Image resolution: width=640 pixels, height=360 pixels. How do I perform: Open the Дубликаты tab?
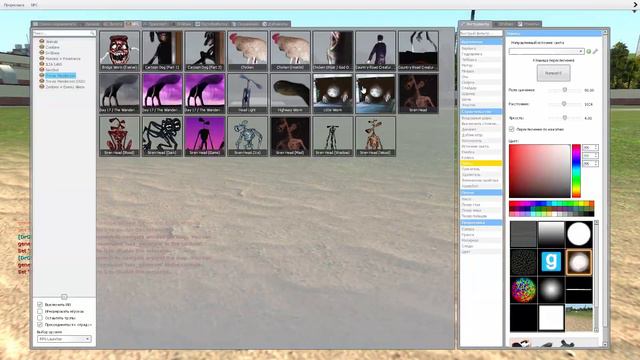pos(276,24)
